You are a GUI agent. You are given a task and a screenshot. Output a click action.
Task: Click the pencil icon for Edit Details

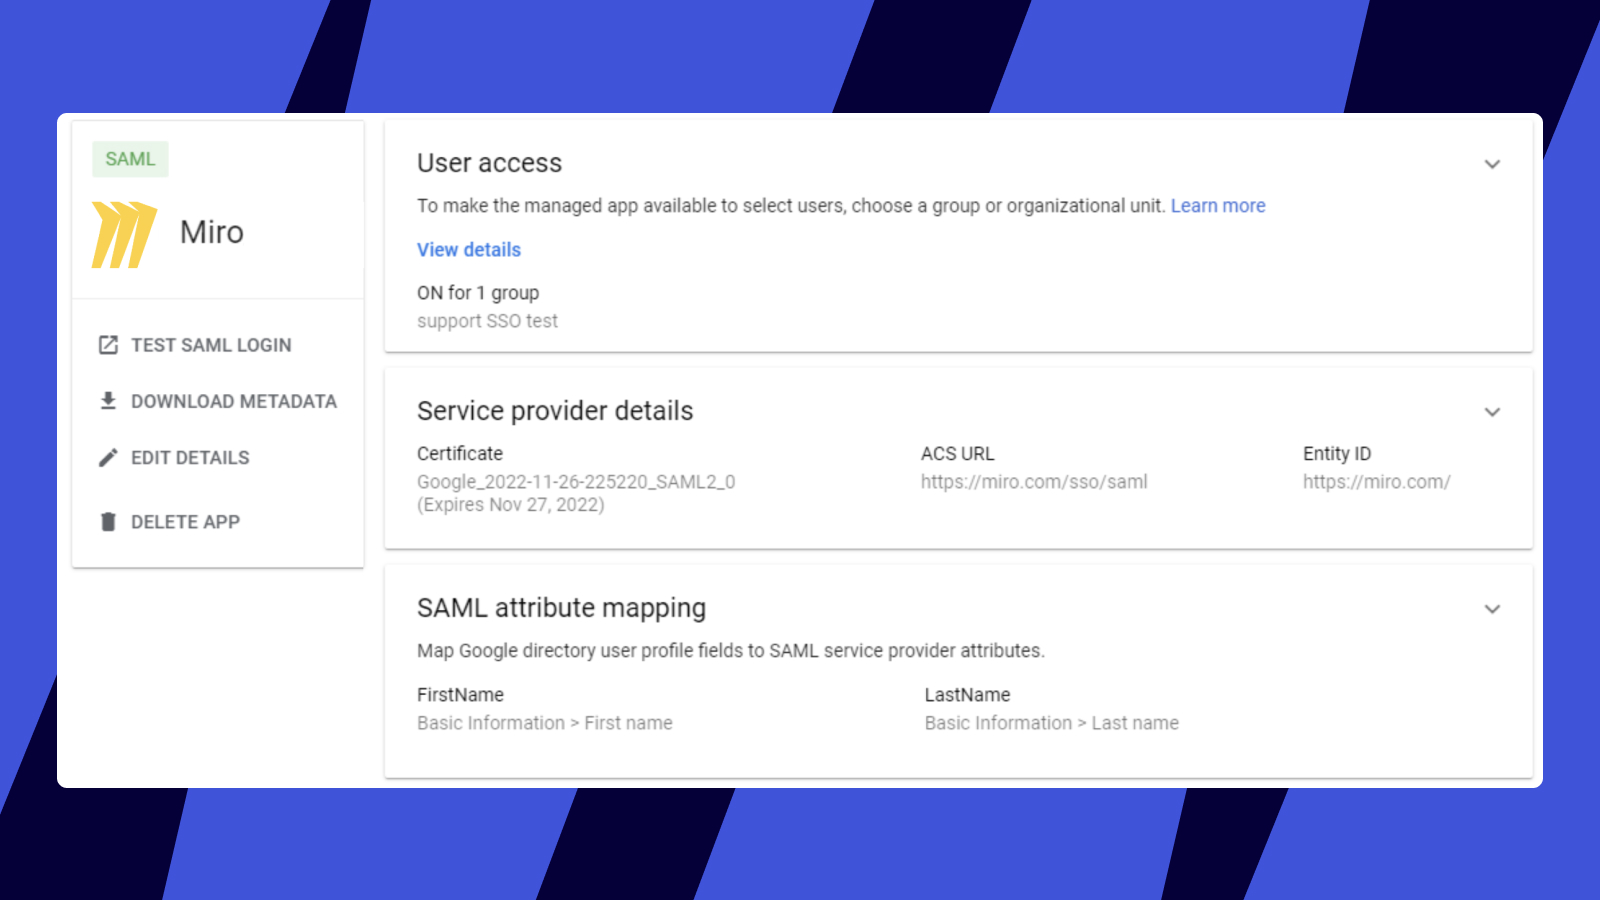[x=108, y=458]
